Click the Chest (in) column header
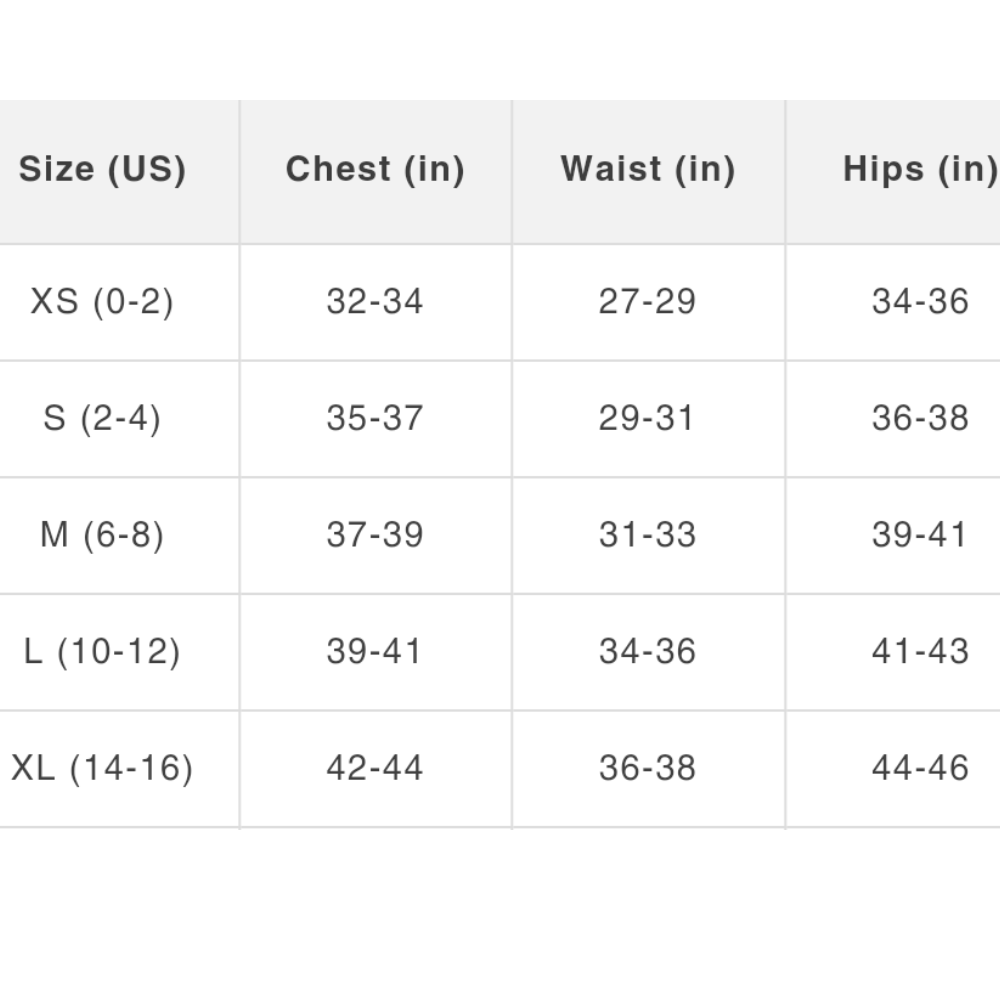1000x1000 pixels. tap(375, 169)
